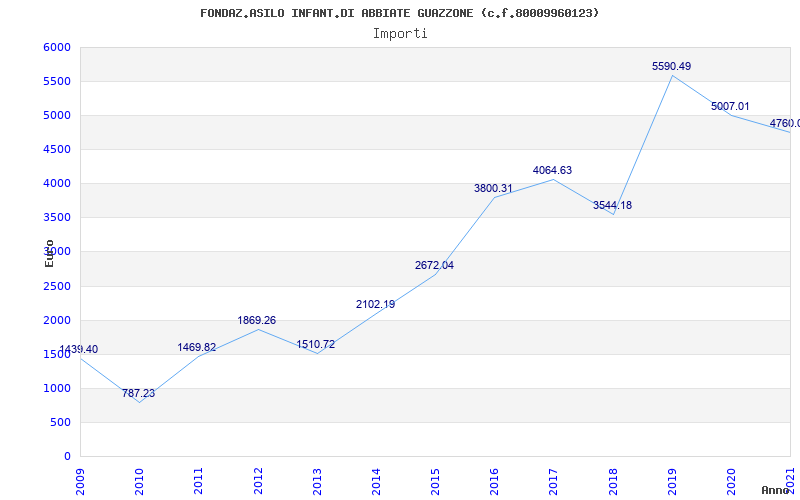Click the 2016 x-axis year label

pyautogui.click(x=494, y=481)
